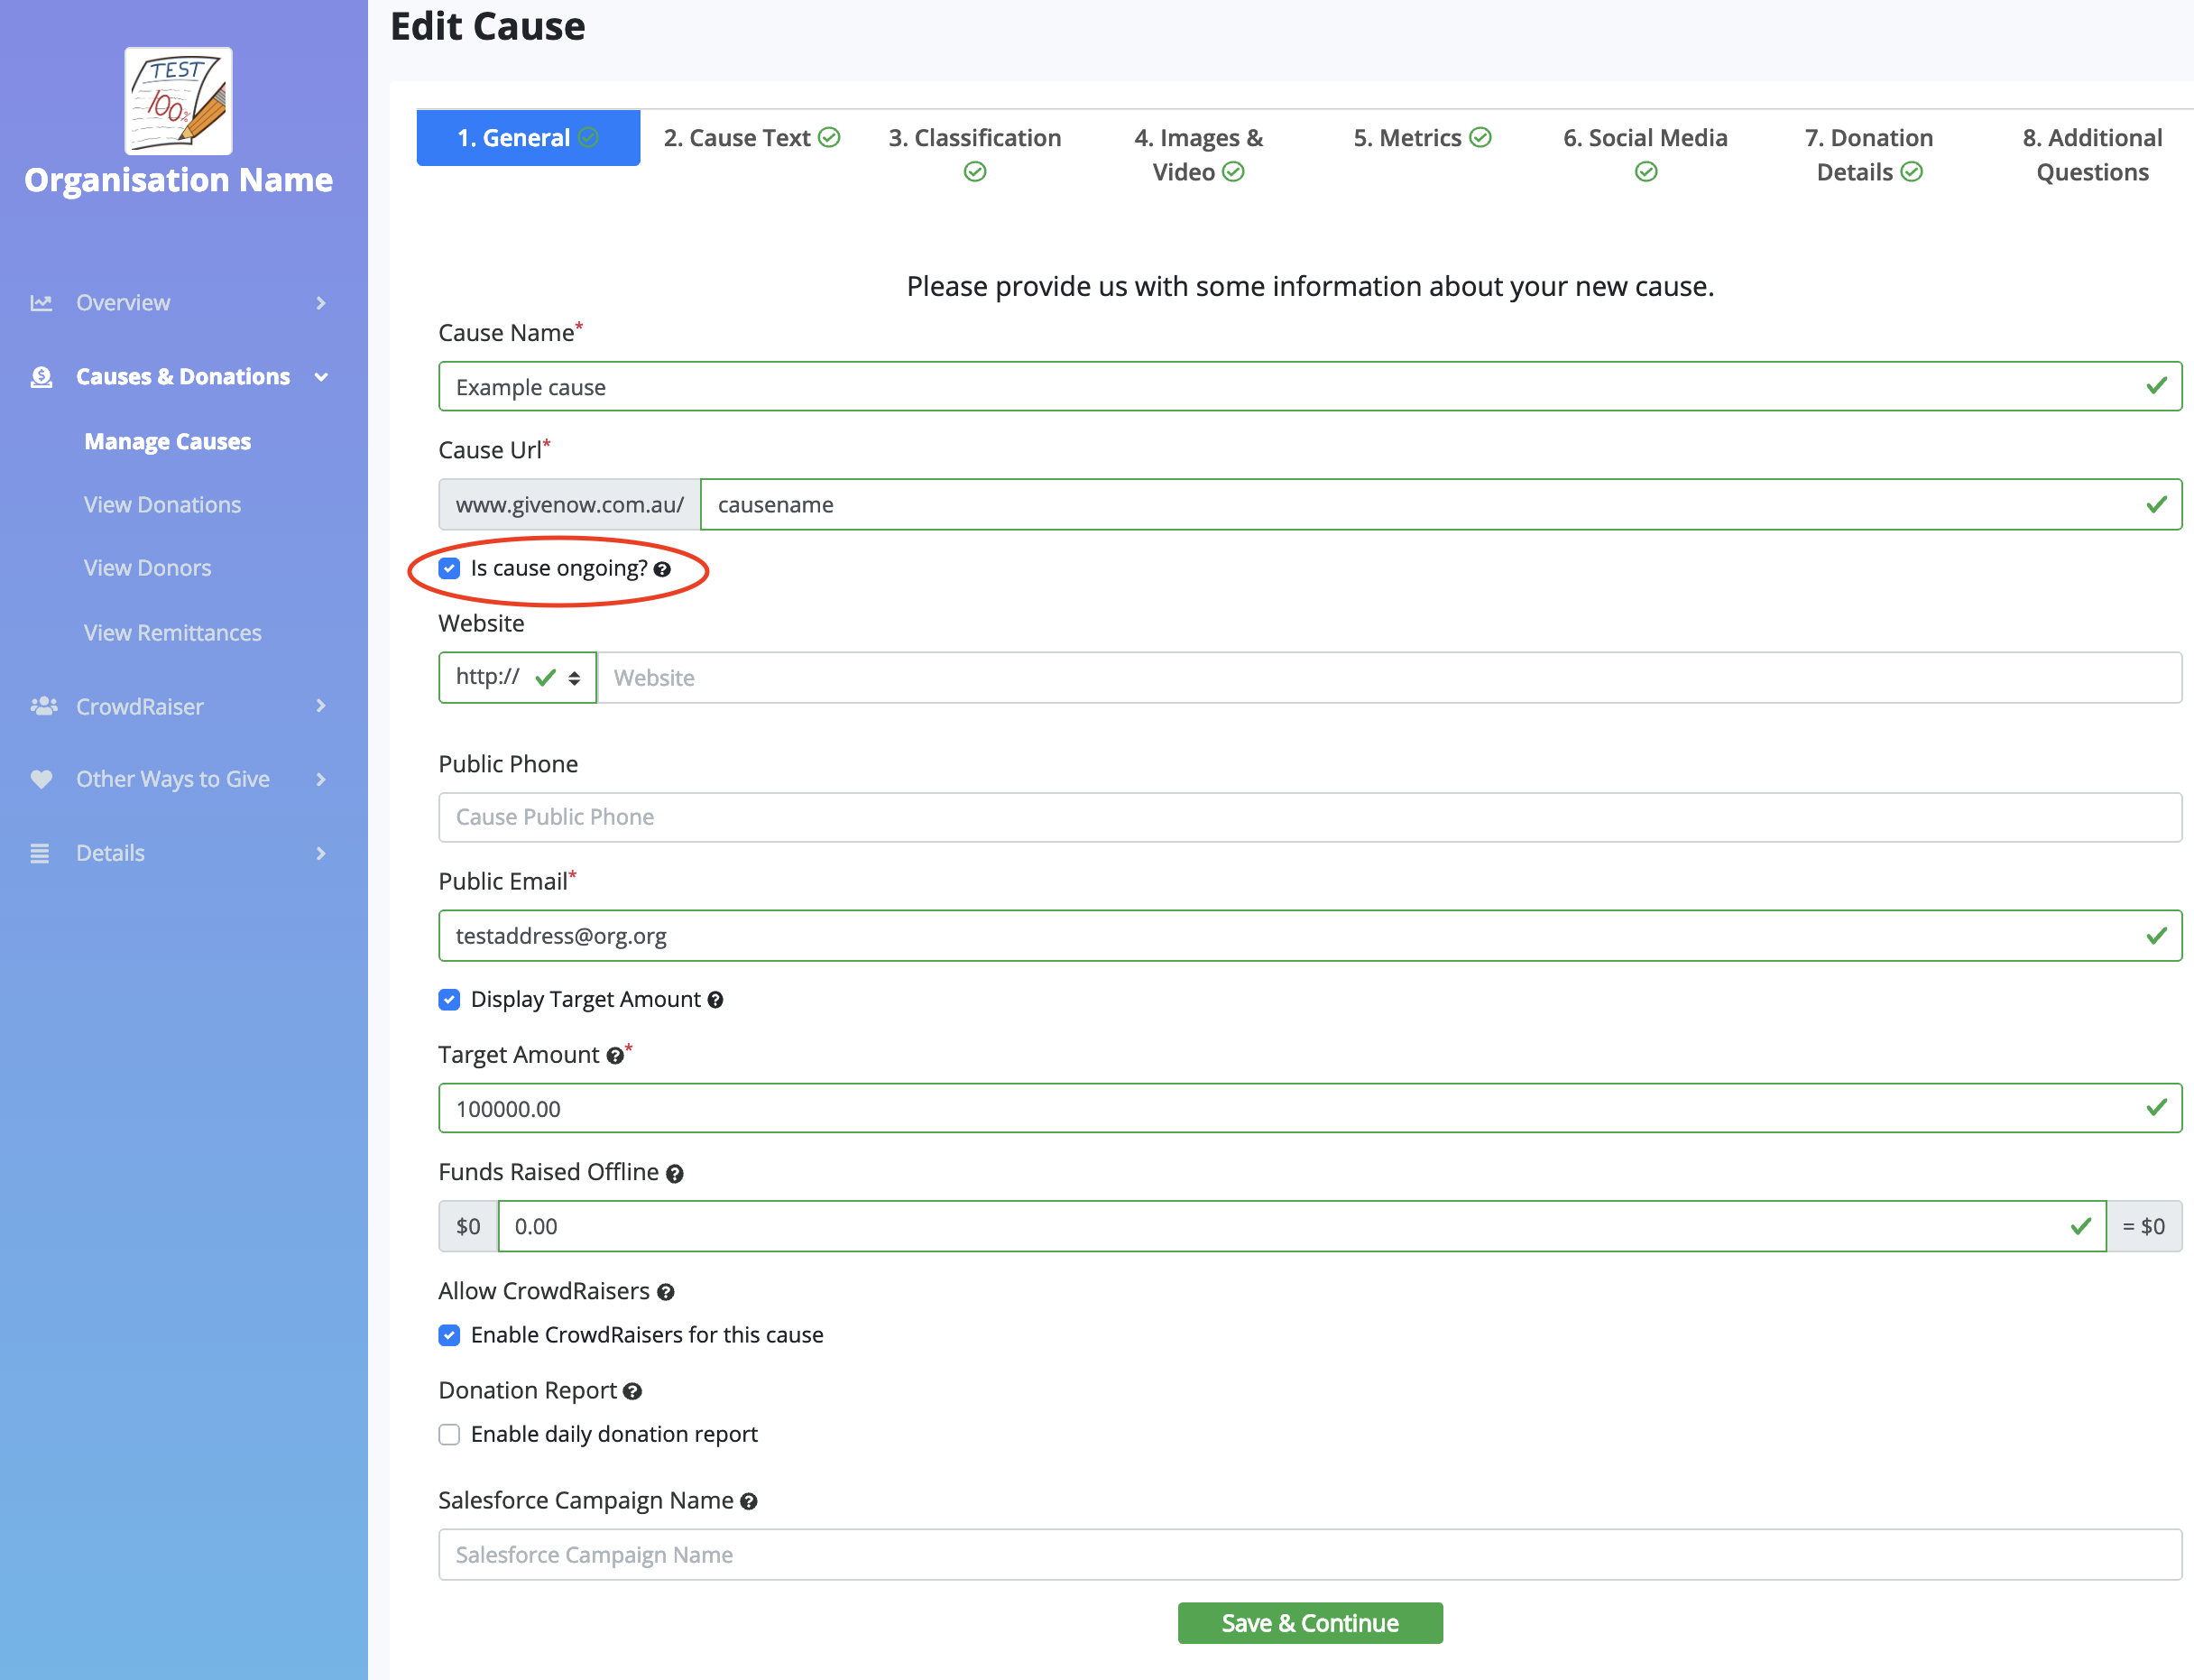Click the organisation TEST logo image
Image resolution: width=2194 pixels, height=1680 pixels.
pos(178,101)
